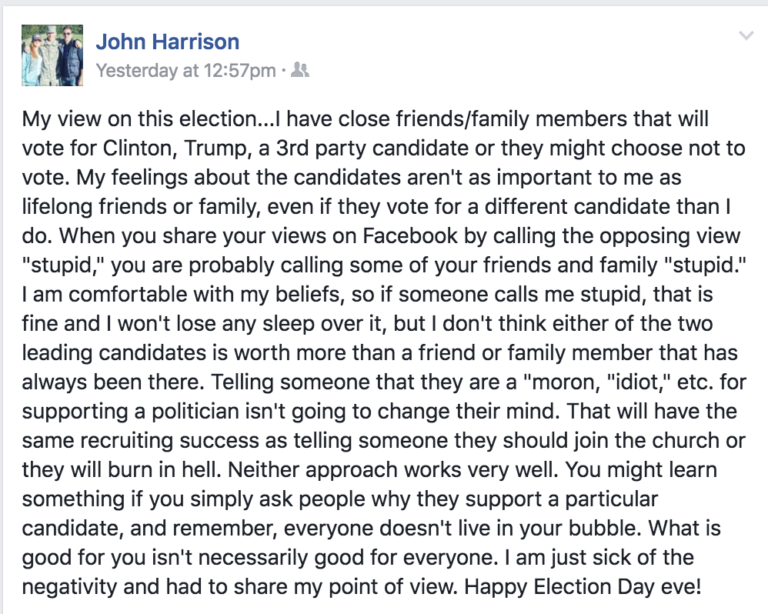Visit John Harrison's profile via name link
This screenshot has width=768, height=614.
pos(168,42)
